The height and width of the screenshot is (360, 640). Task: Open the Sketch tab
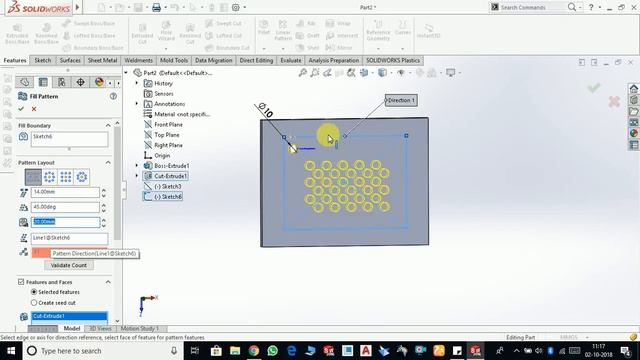point(43,60)
